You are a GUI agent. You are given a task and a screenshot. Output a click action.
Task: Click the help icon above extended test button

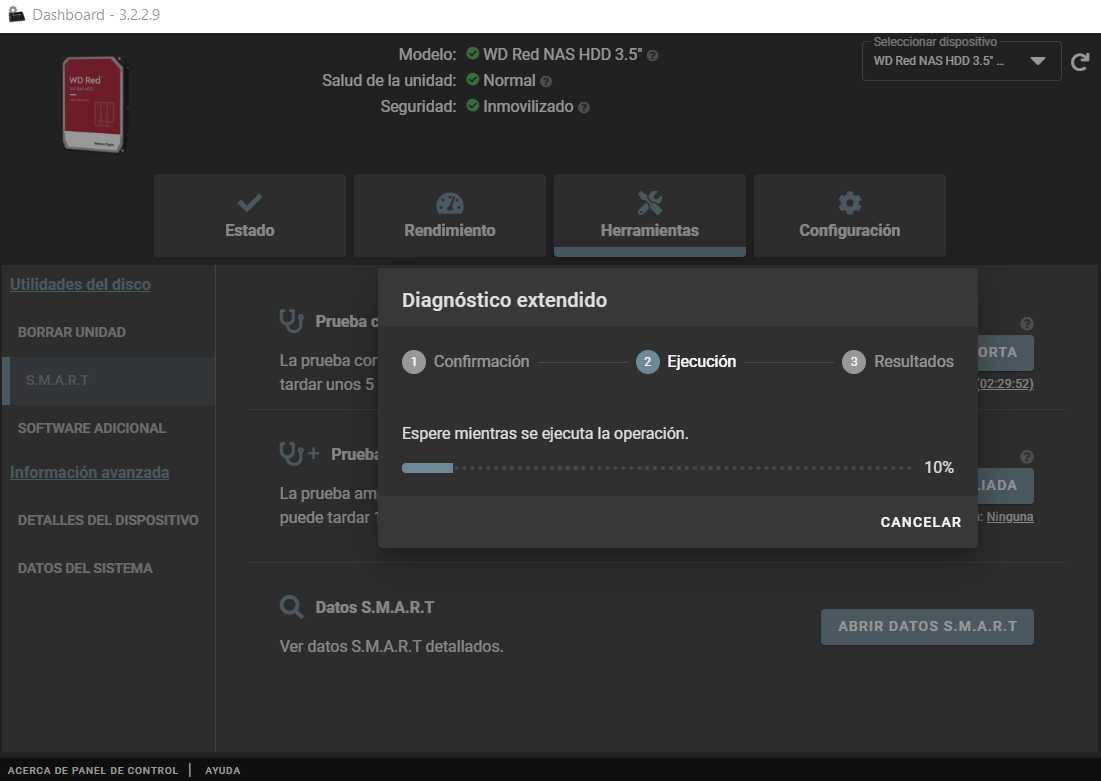coord(1027,457)
